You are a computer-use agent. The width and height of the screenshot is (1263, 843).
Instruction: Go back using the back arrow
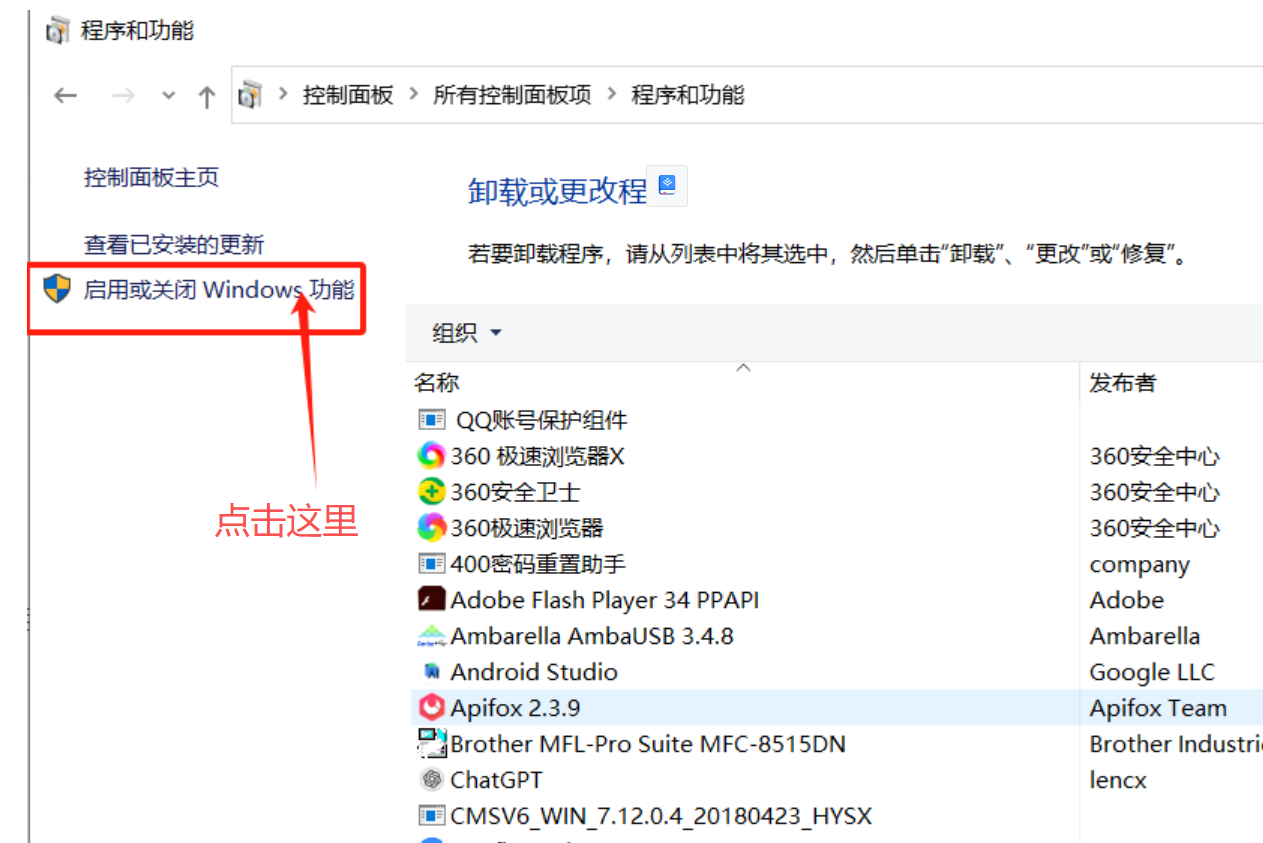(x=66, y=96)
